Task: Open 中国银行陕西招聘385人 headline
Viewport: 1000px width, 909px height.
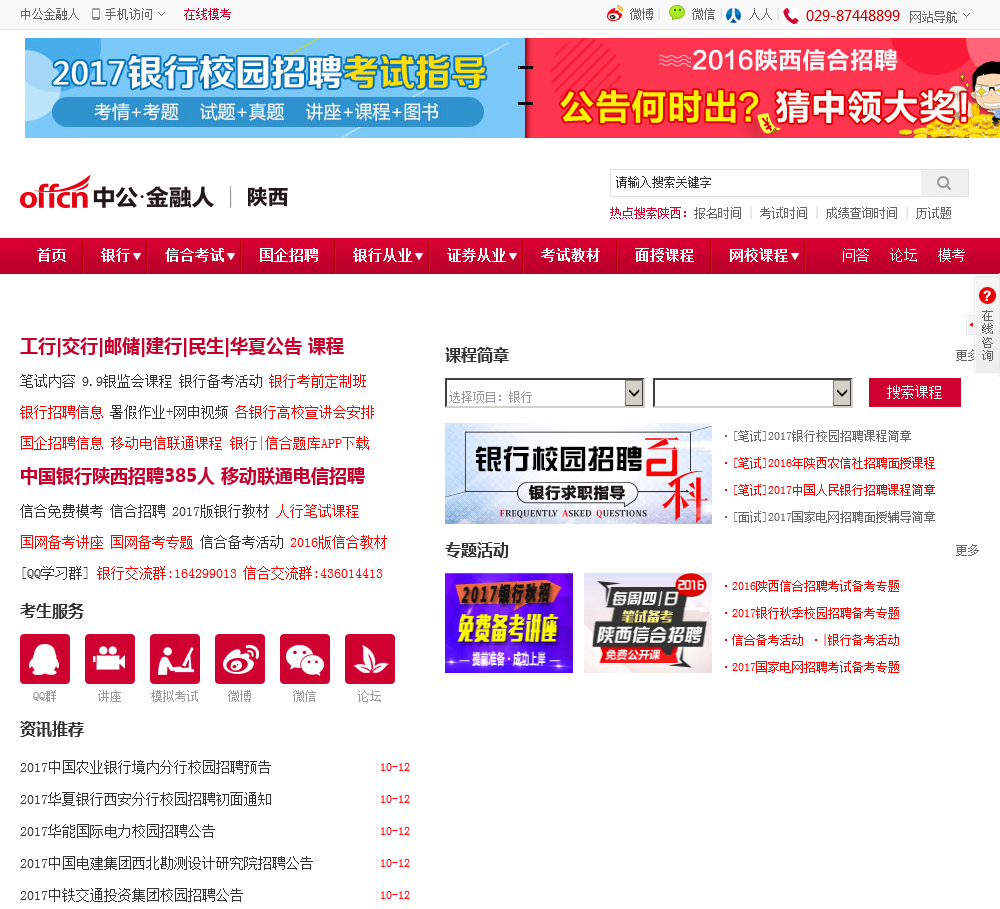Action: click(x=117, y=477)
